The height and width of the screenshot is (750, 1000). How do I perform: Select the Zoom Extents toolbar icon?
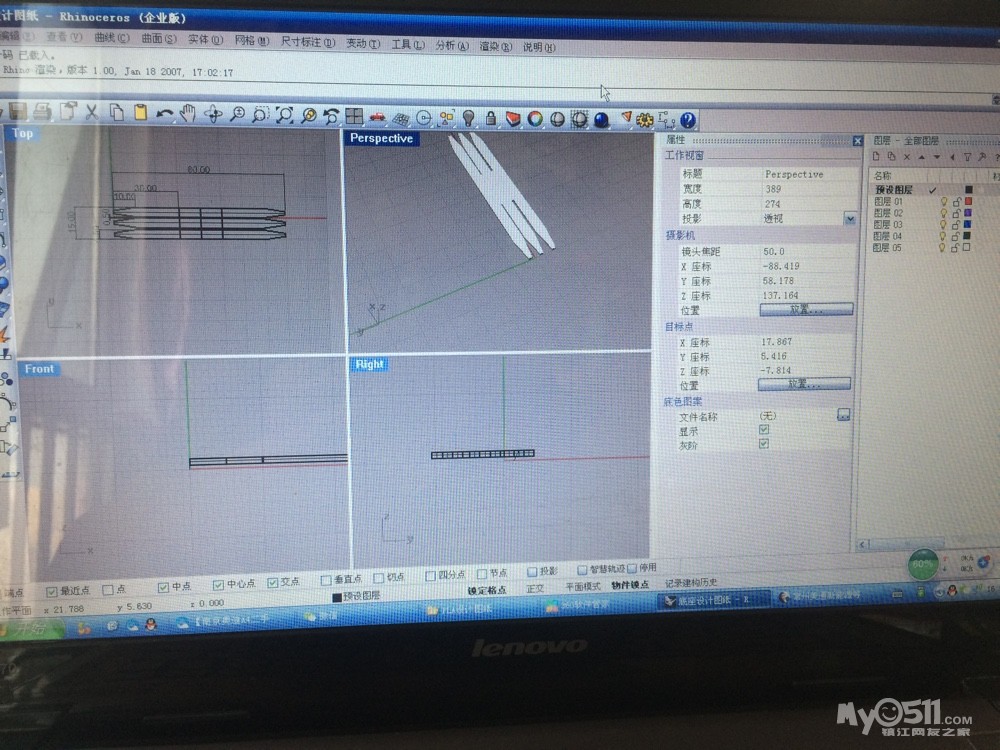285,116
